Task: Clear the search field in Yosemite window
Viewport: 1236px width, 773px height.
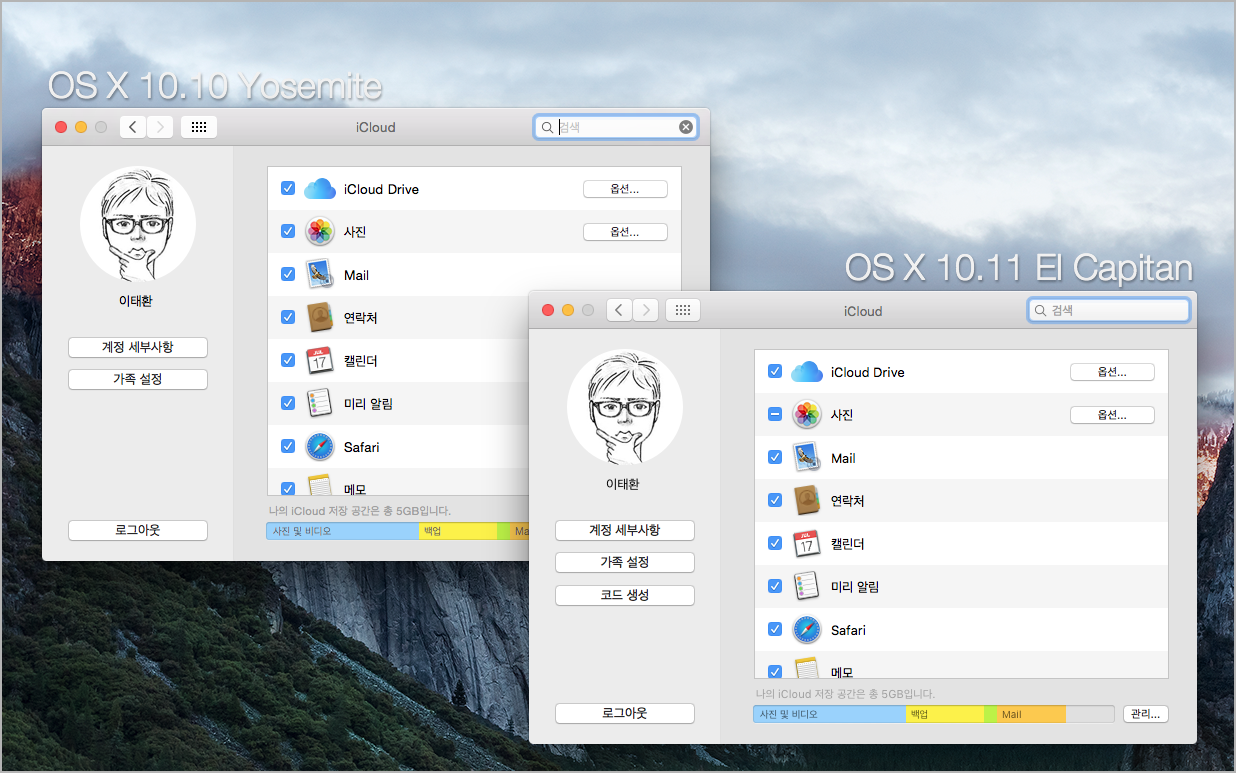Action: tap(685, 127)
